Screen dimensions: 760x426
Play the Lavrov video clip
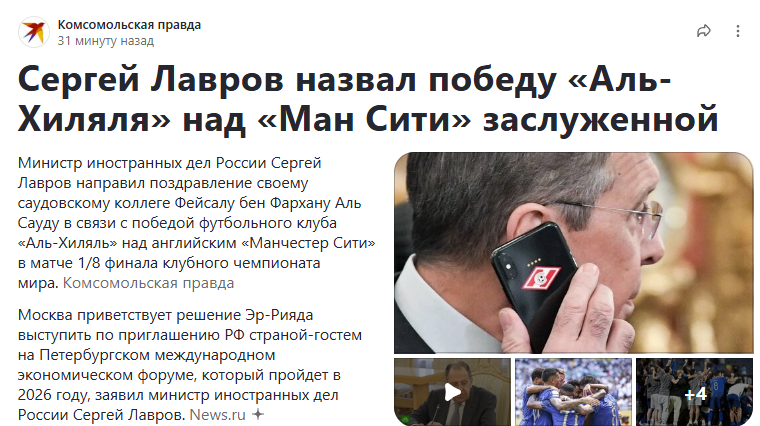452,392
